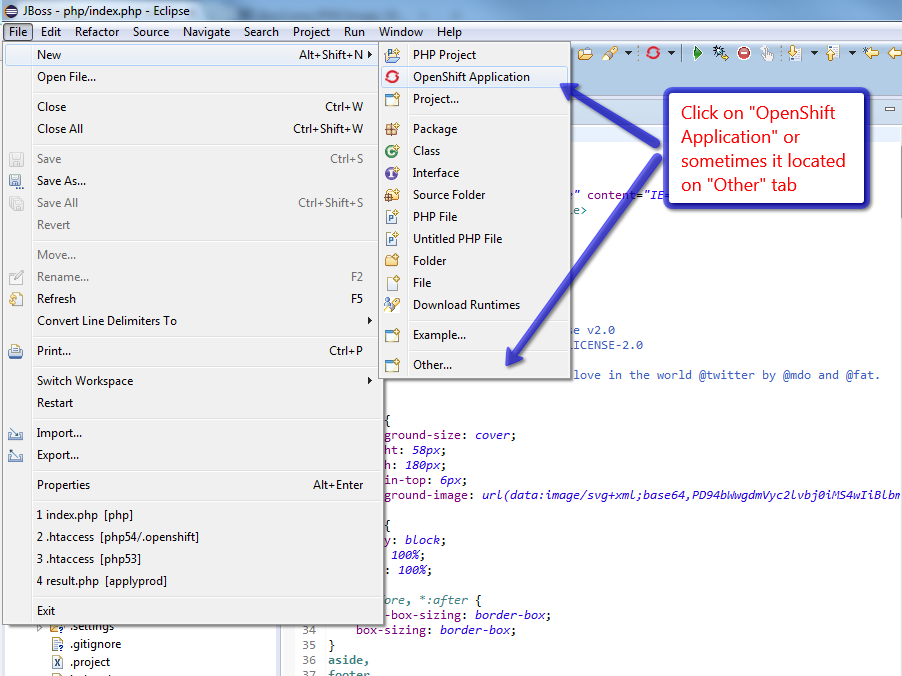Click the Last Edit Location icon
Viewport: 902px width, 676px height.
(871, 53)
